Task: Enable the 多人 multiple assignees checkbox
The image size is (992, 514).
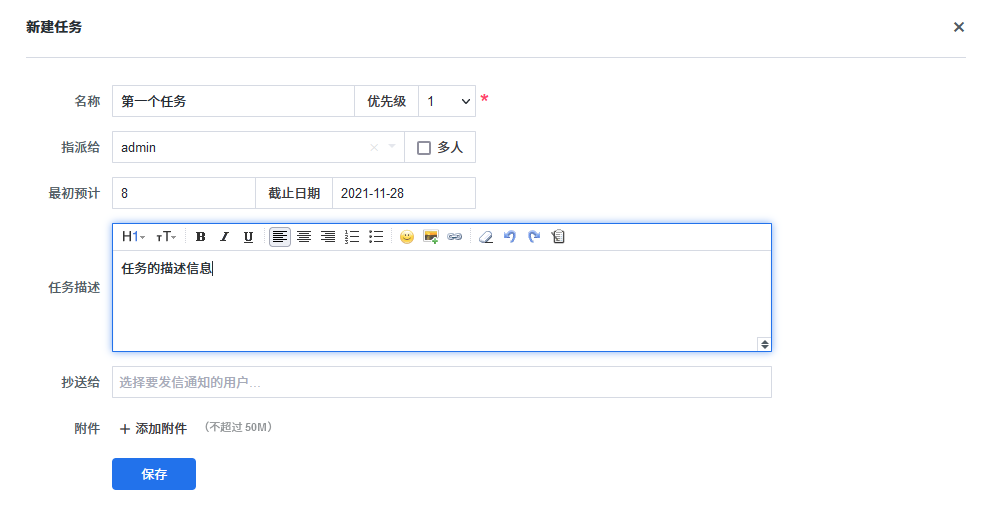Action: click(x=424, y=148)
